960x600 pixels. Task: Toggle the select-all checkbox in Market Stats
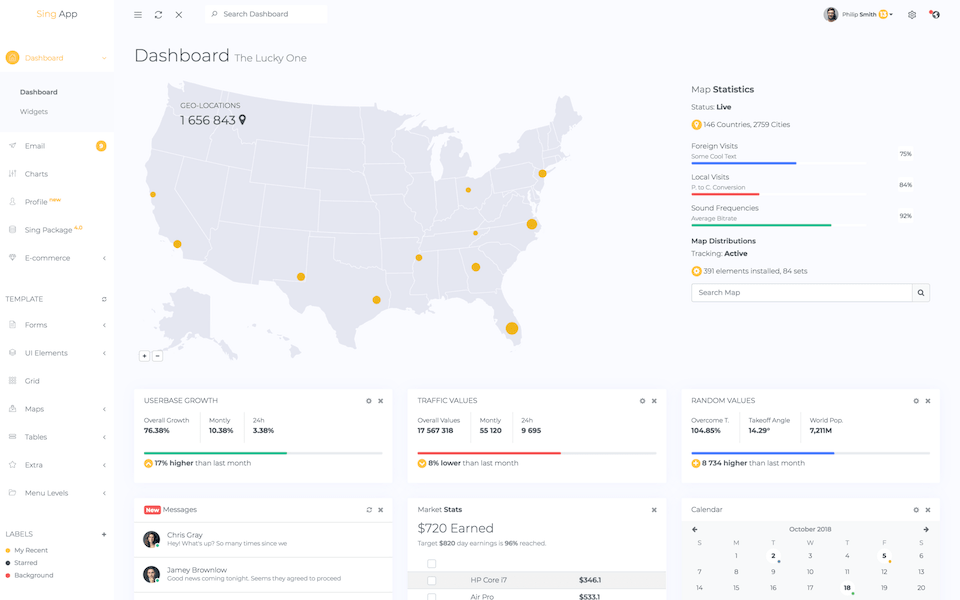click(x=432, y=564)
